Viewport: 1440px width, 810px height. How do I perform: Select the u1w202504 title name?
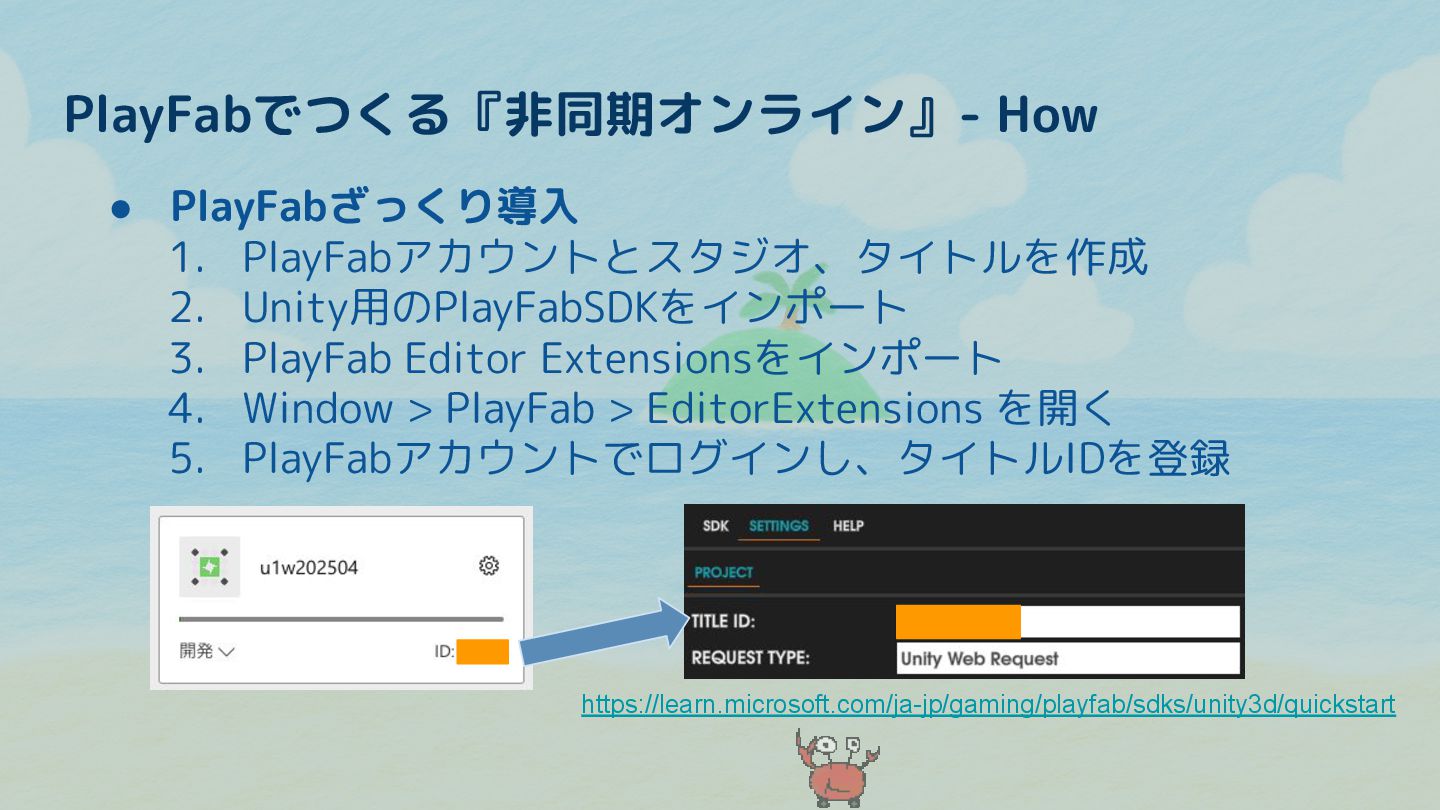[x=309, y=567]
